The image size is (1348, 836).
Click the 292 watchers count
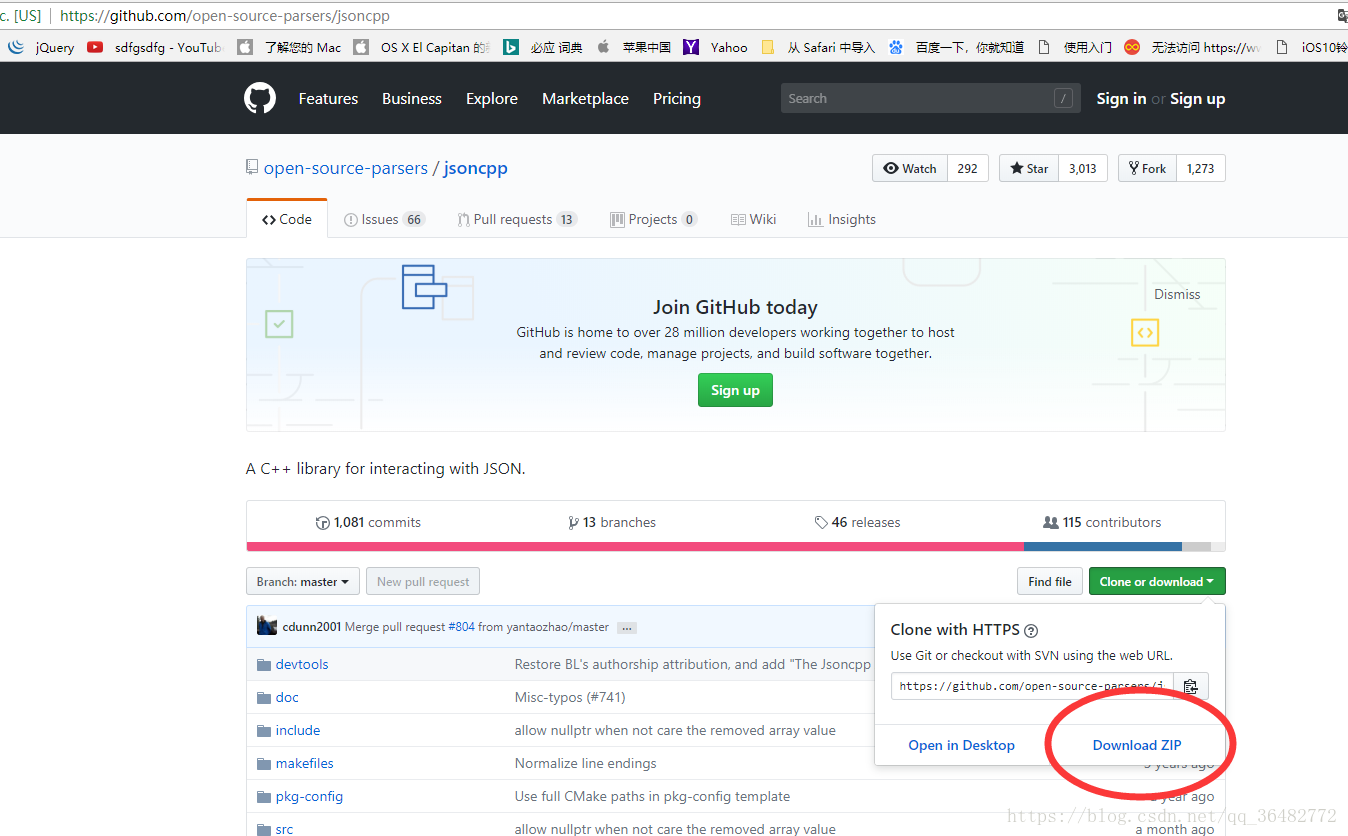[x=967, y=168]
